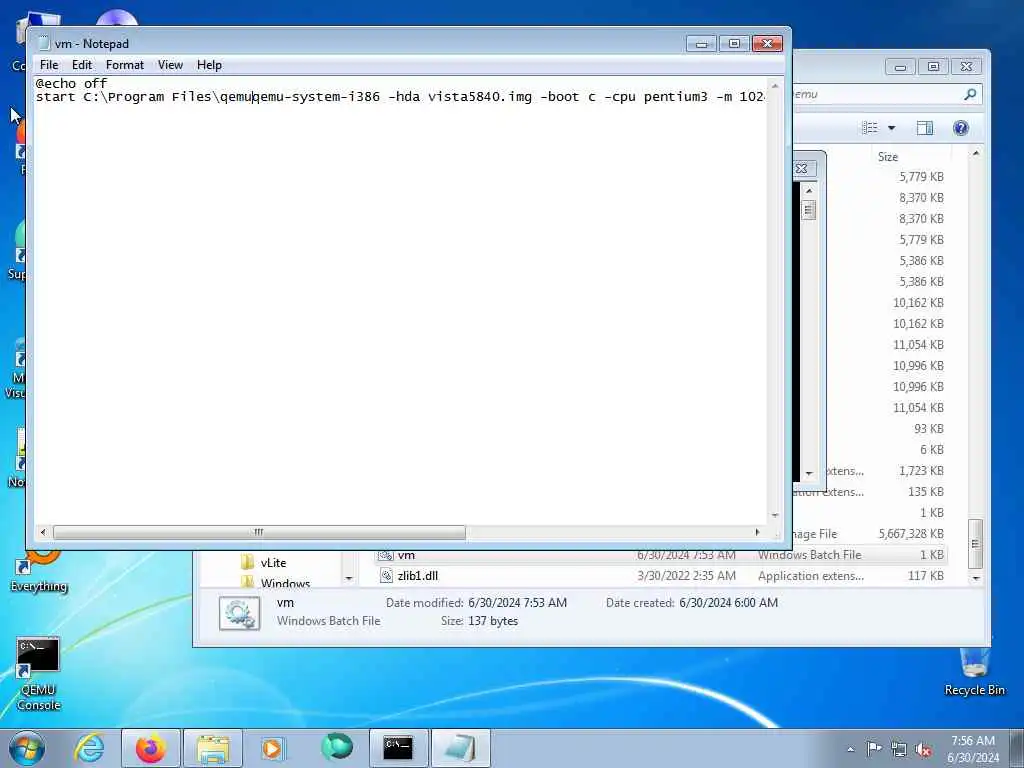The image size is (1024, 768).
Task: Select the zlib1.dll file in Explorer
Action: tap(417, 576)
